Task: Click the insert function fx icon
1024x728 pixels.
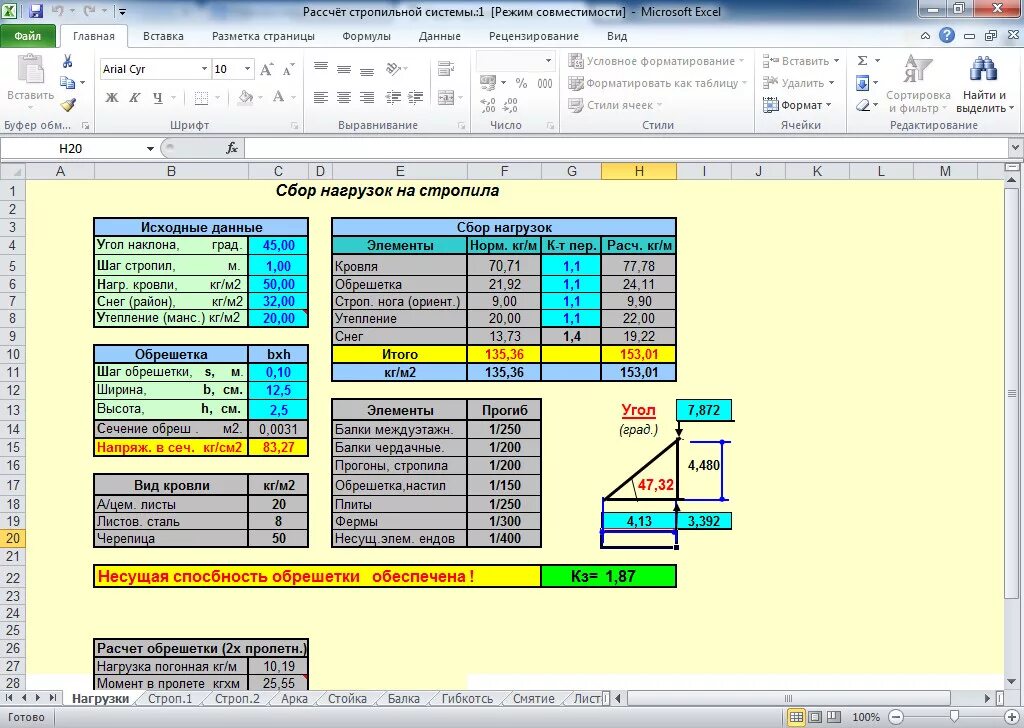Action: point(232,148)
